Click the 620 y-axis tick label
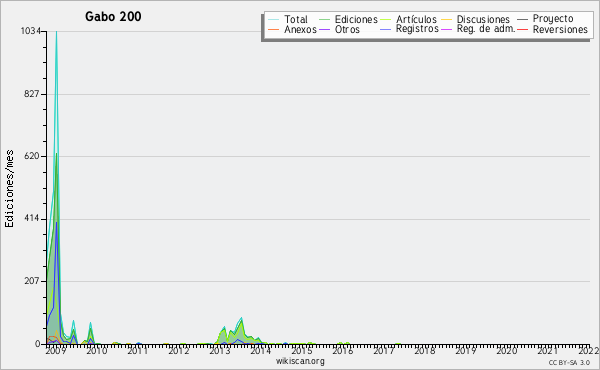 click(x=32, y=156)
